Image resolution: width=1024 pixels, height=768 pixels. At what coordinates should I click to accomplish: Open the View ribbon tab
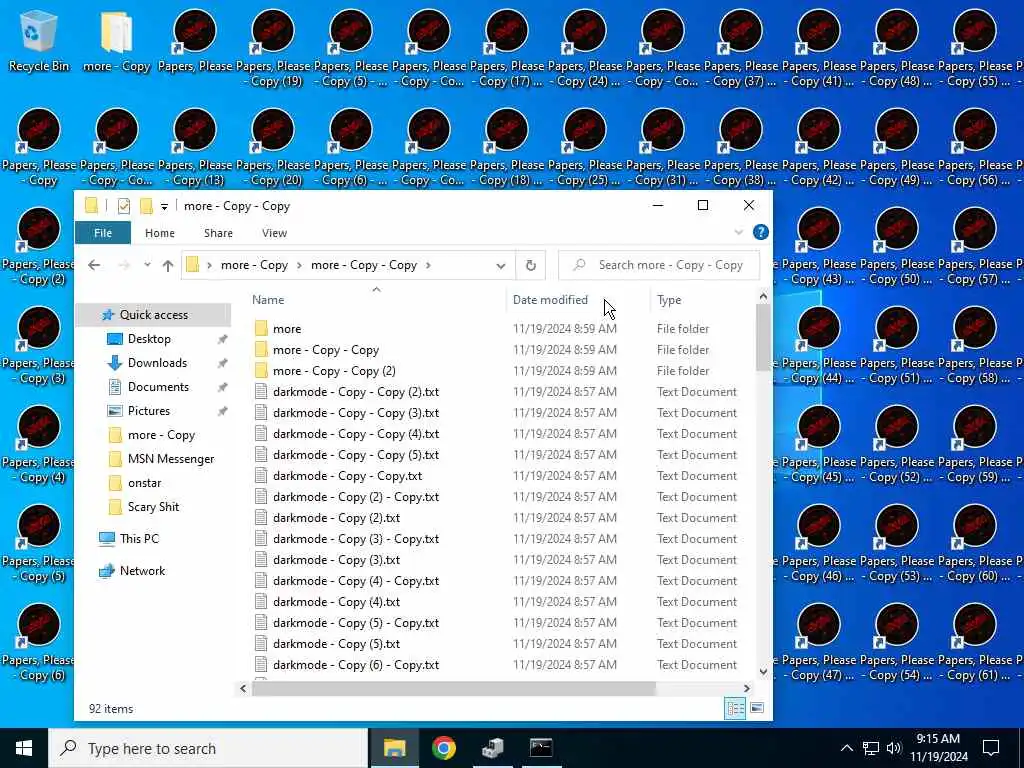[x=274, y=233]
